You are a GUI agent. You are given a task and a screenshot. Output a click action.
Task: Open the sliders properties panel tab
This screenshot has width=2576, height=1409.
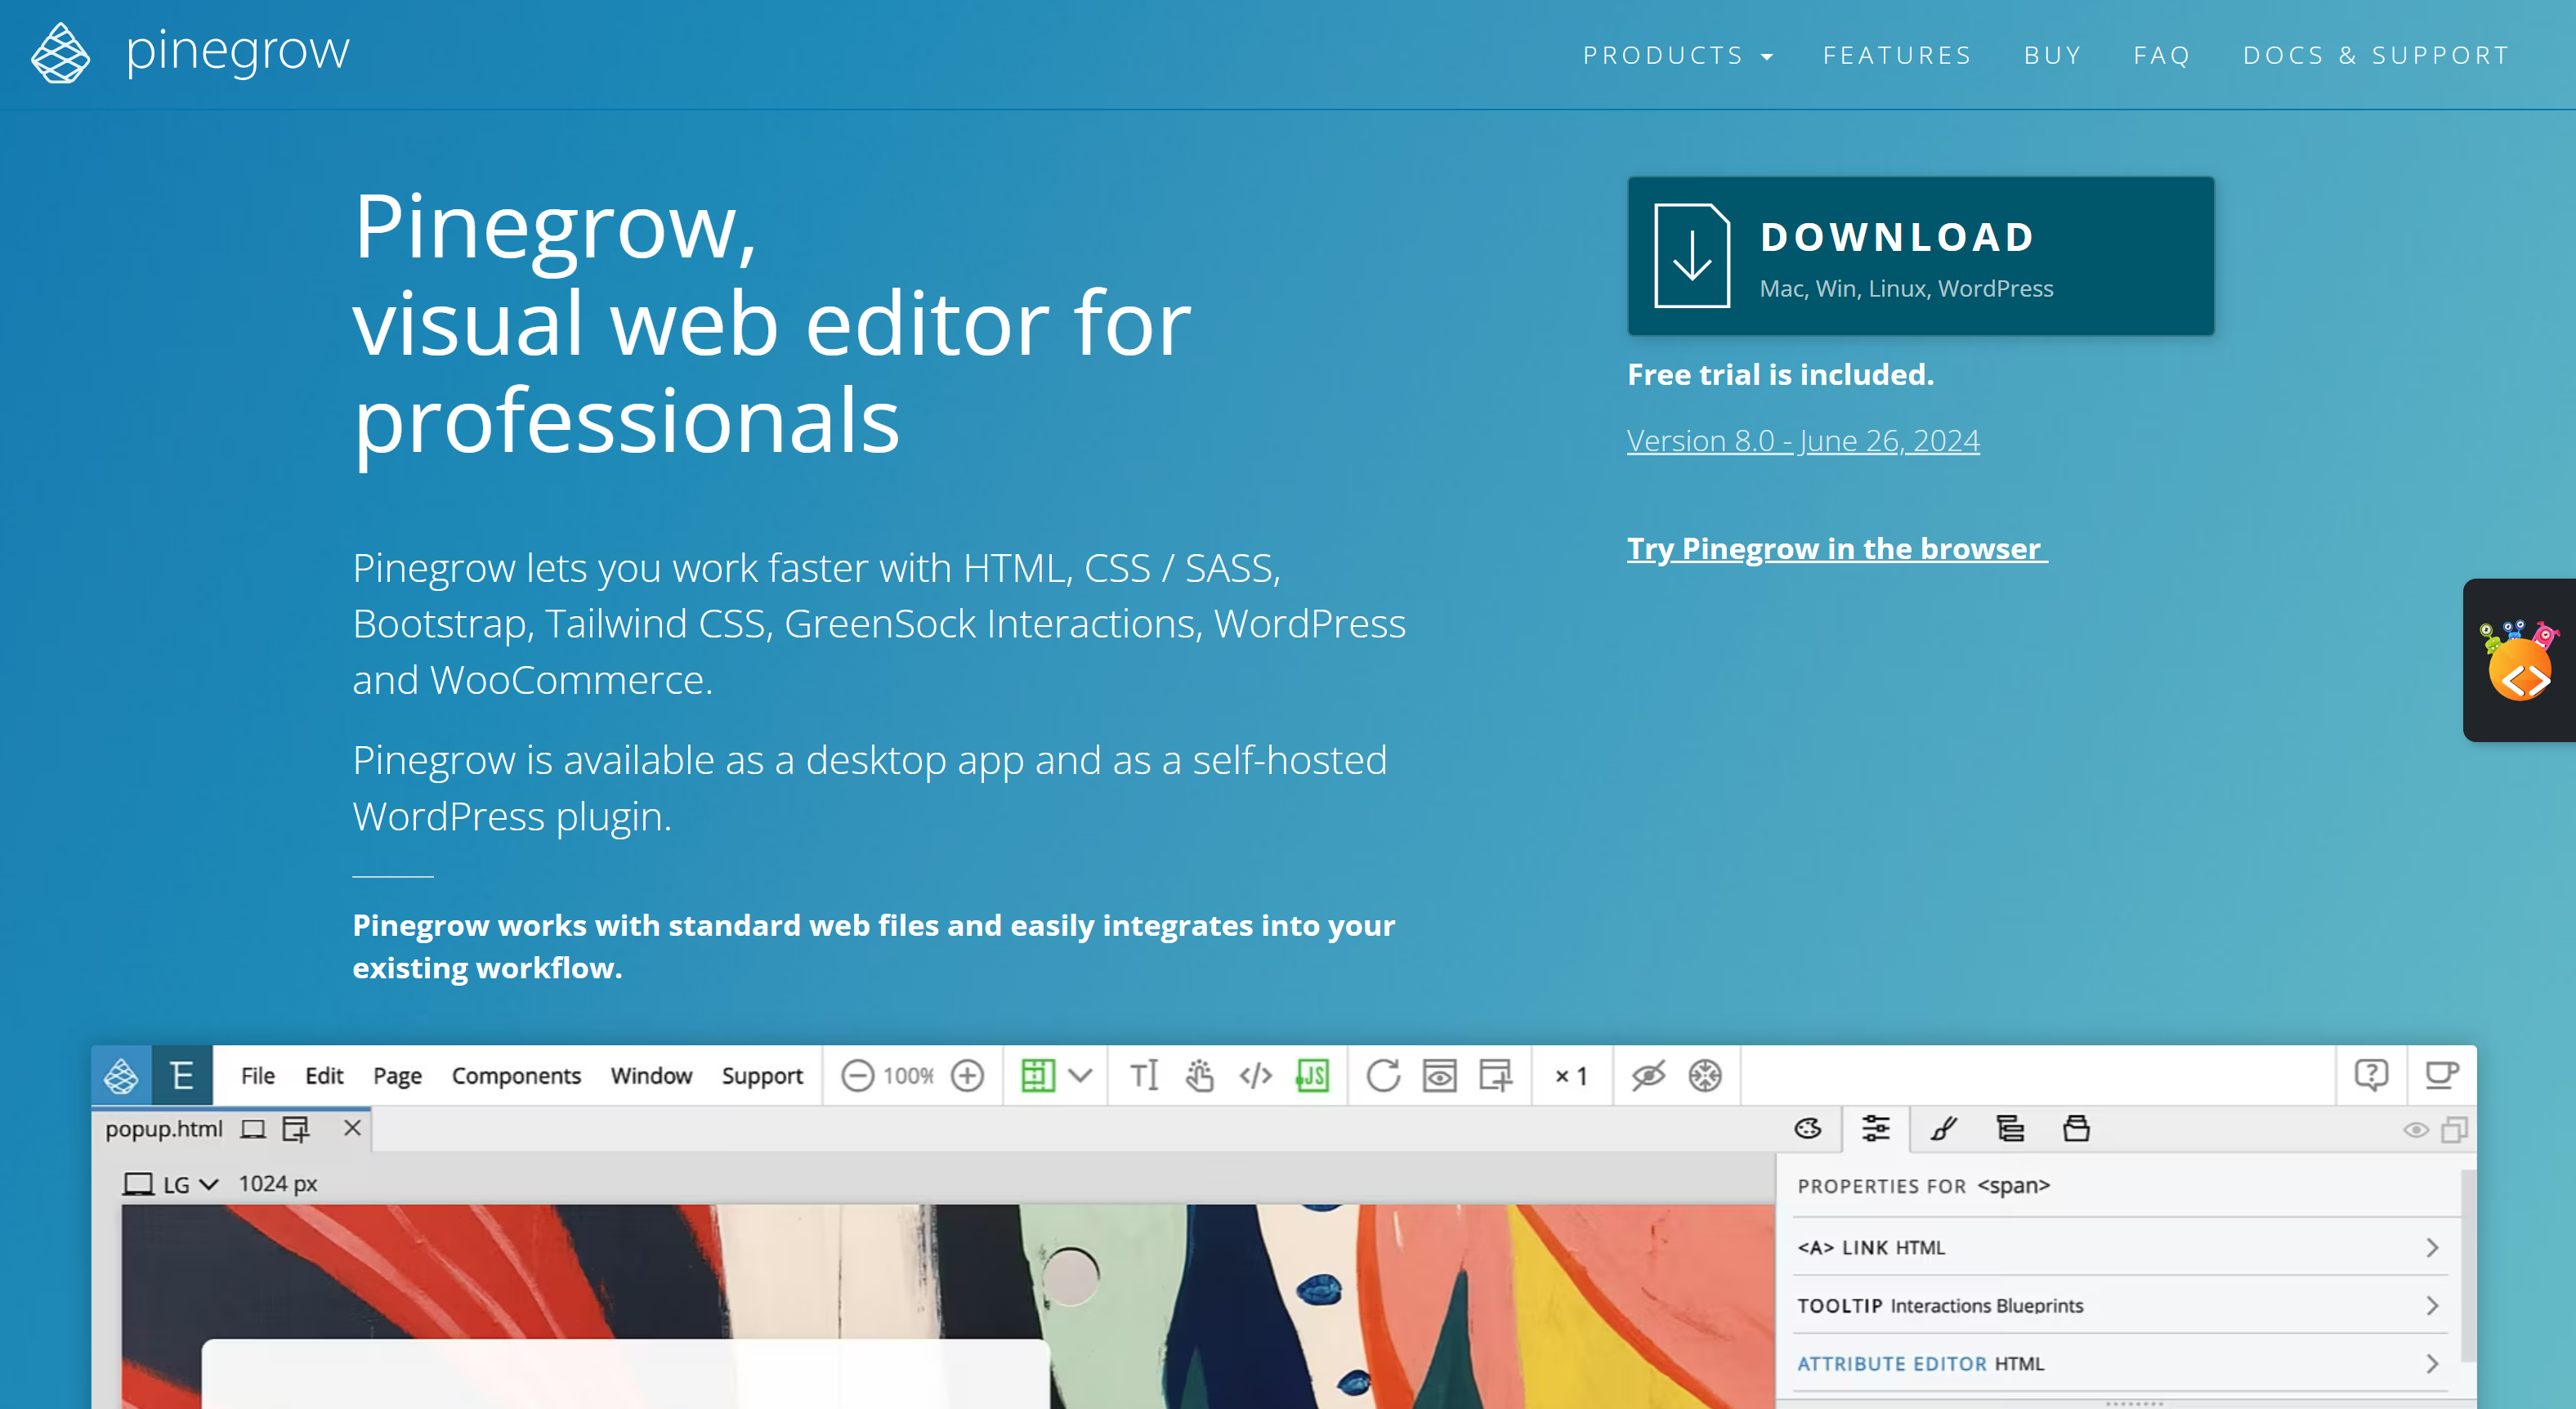coord(1876,1130)
